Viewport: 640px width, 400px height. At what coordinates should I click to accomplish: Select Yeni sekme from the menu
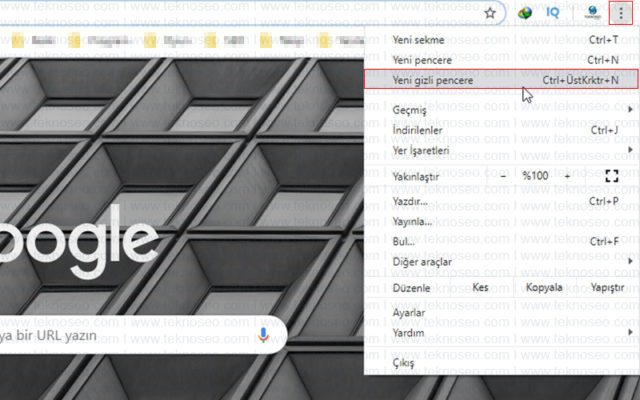[x=501, y=40]
